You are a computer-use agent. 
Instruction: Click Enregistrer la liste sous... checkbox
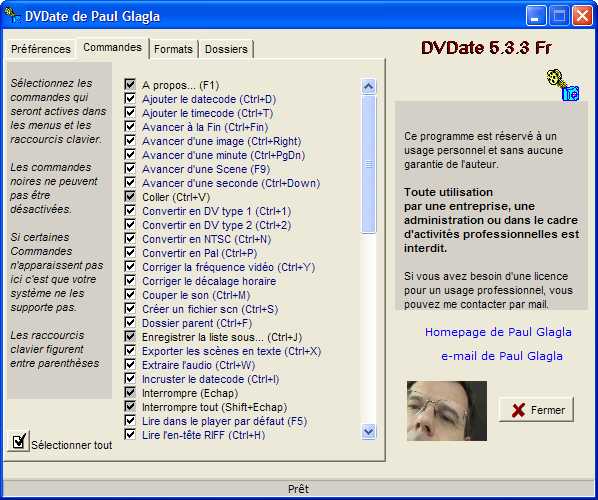(x=130, y=336)
